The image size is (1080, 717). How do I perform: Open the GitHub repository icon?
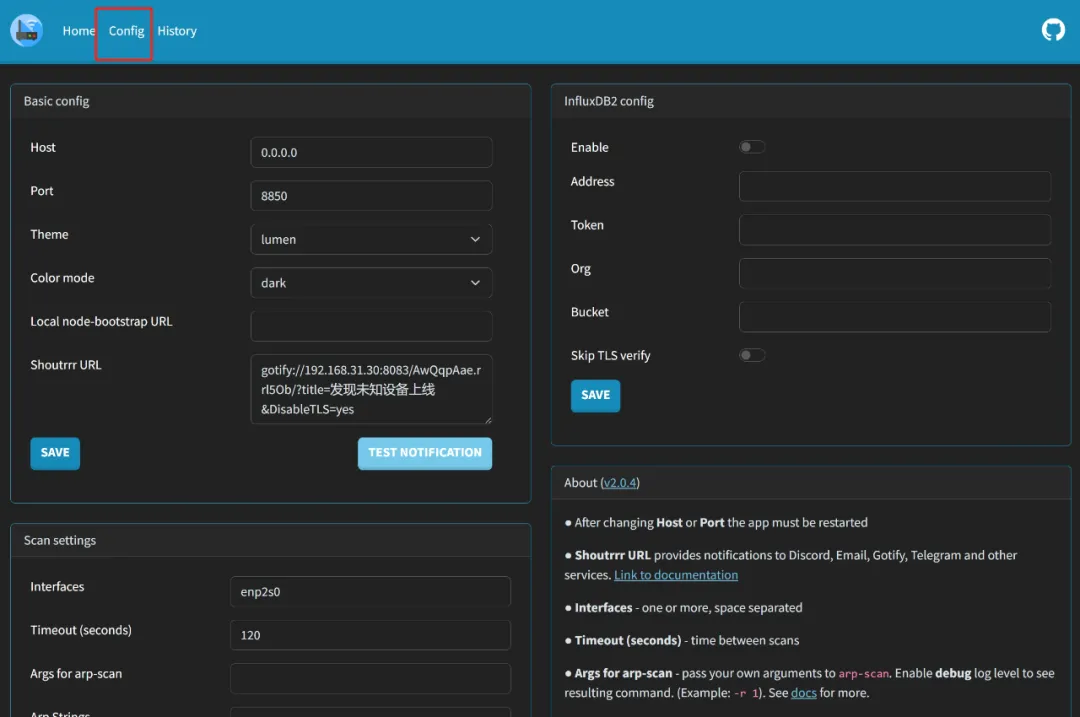tap(1053, 30)
